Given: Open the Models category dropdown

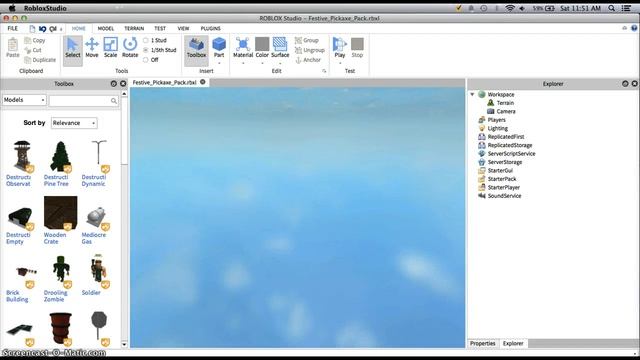Looking at the screenshot, I should click(x=24, y=100).
